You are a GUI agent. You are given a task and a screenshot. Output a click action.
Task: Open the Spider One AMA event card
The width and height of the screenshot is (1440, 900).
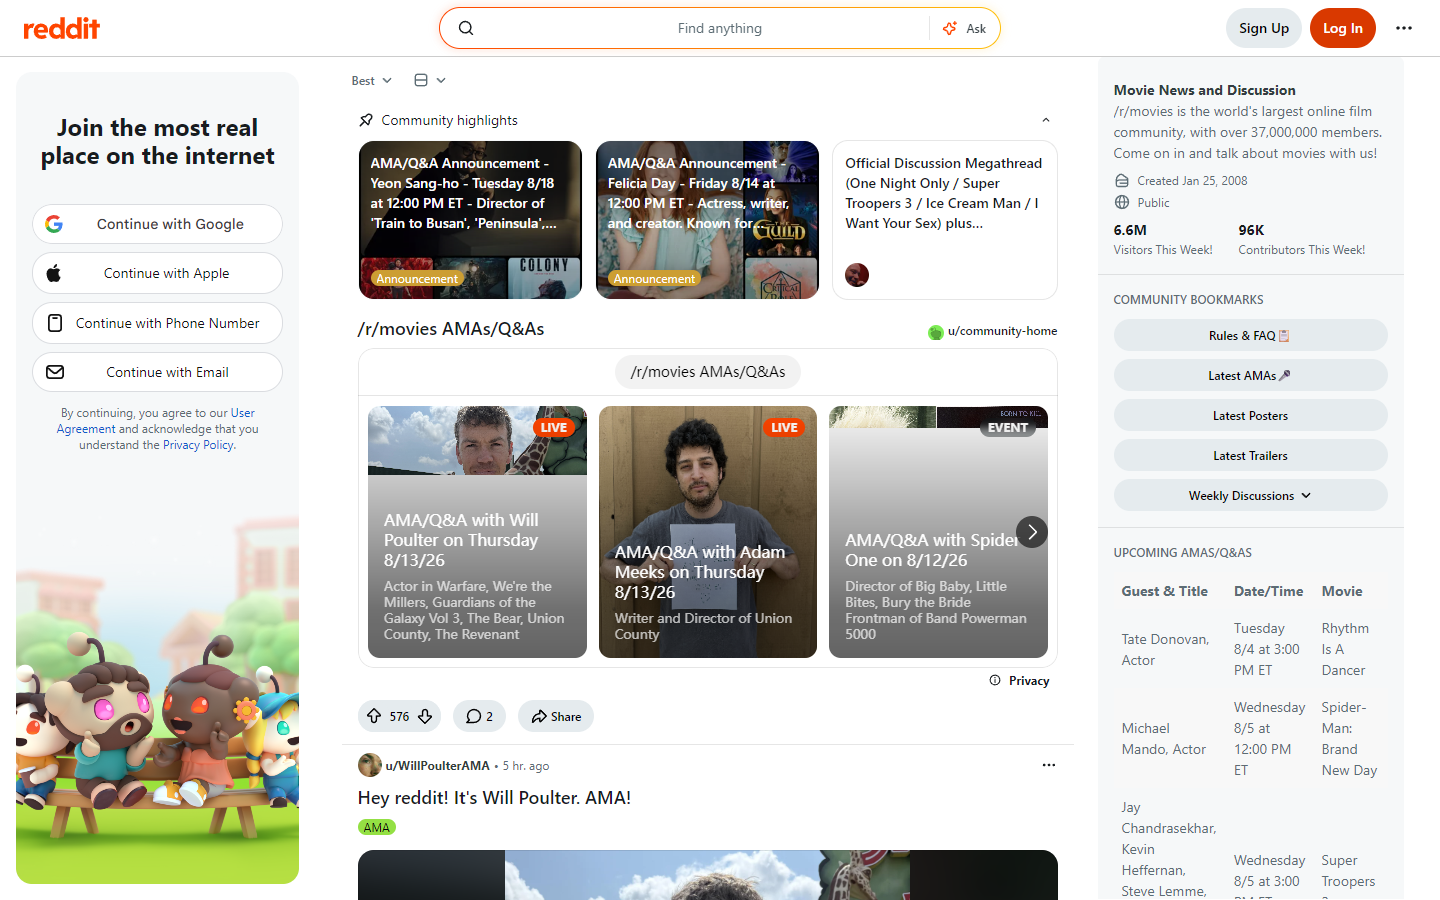[x=938, y=532]
